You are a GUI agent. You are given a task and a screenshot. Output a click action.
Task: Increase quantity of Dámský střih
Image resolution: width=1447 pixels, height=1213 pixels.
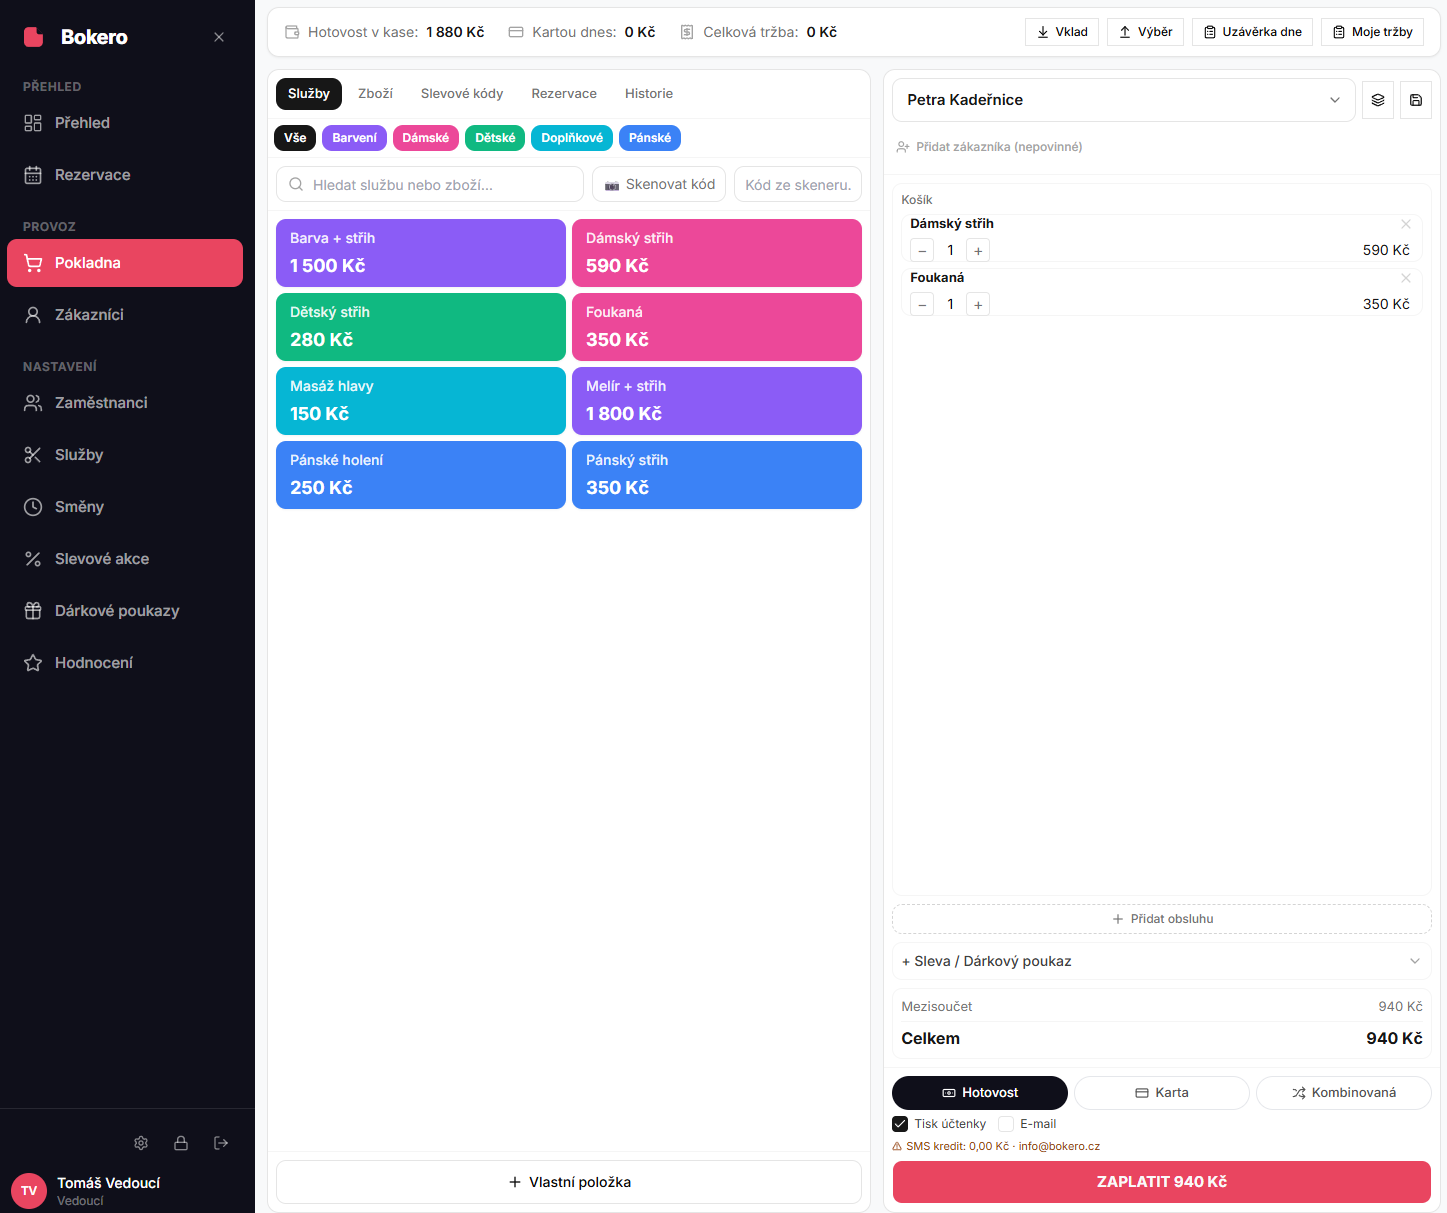point(978,251)
